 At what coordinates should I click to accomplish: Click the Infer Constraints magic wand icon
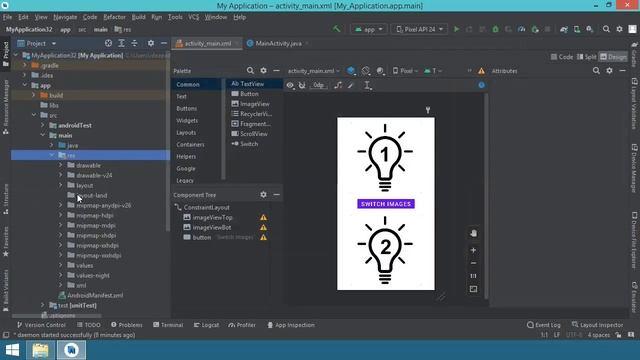click(x=351, y=85)
